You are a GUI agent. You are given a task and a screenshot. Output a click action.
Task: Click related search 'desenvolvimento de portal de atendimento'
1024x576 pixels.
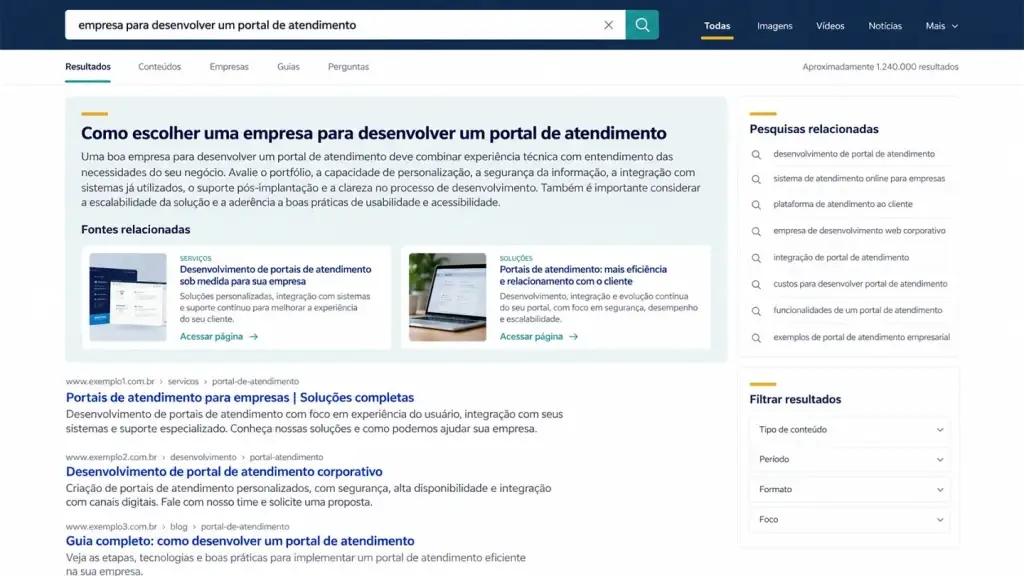(x=854, y=154)
